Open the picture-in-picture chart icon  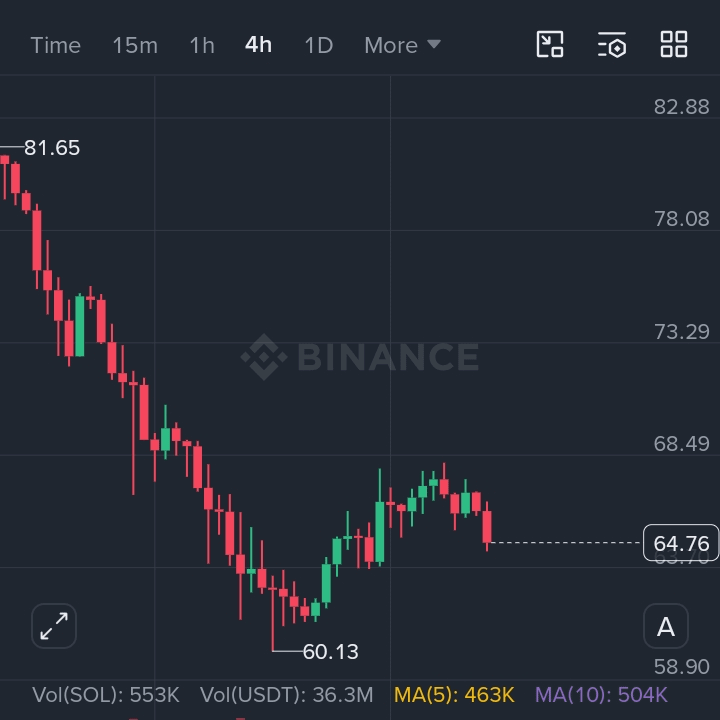tap(550, 45)
